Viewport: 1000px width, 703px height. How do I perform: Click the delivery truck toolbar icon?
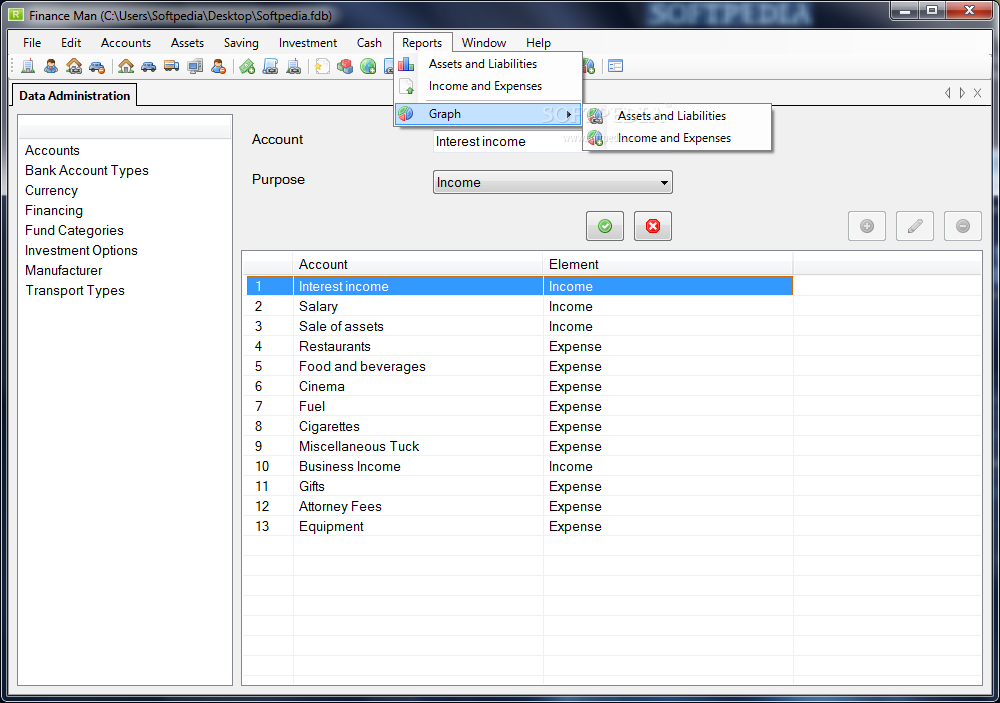(x=172, y=66)
